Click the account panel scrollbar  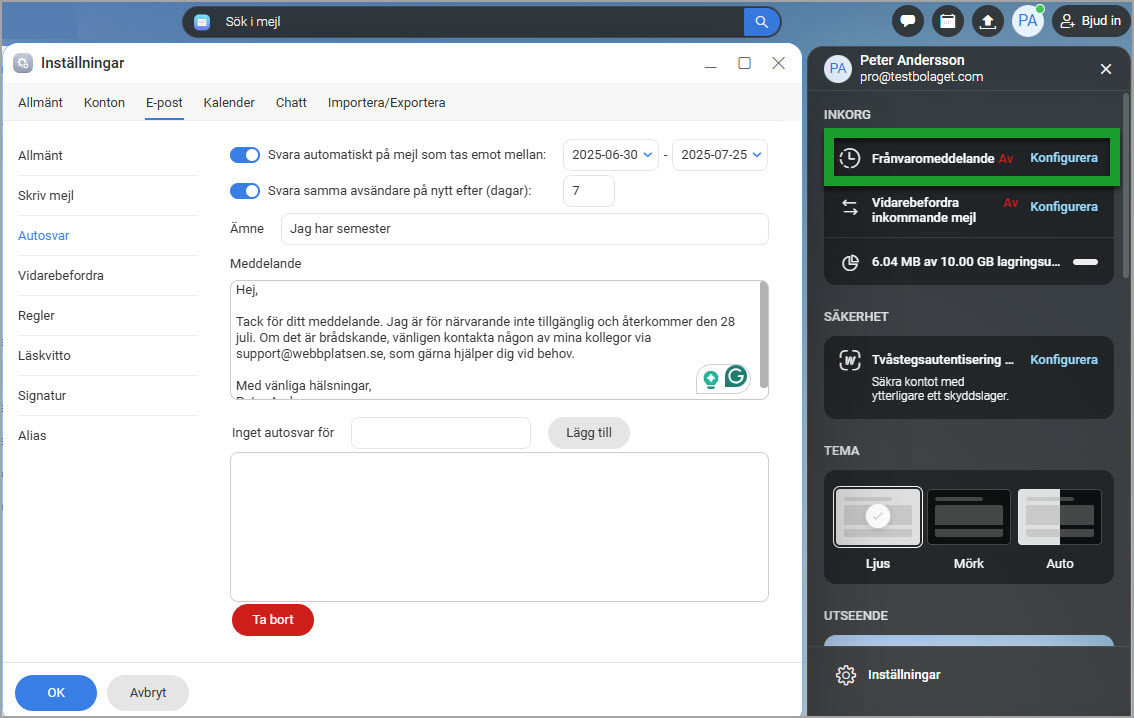tap(1127, 185)
